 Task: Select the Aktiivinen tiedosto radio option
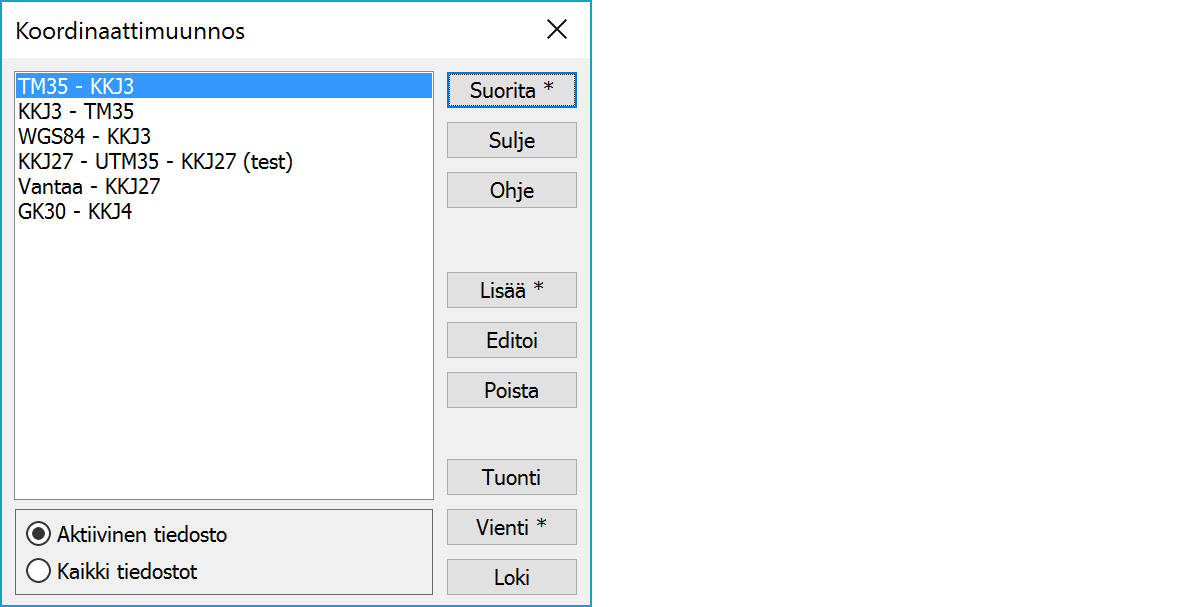coord(40,534)
